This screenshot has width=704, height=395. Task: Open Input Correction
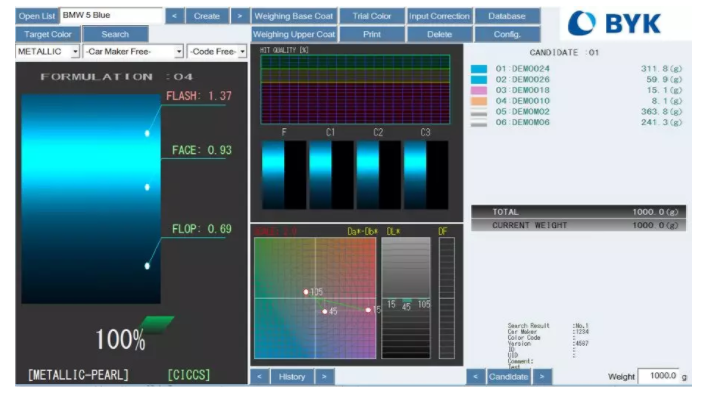(439, 16)
